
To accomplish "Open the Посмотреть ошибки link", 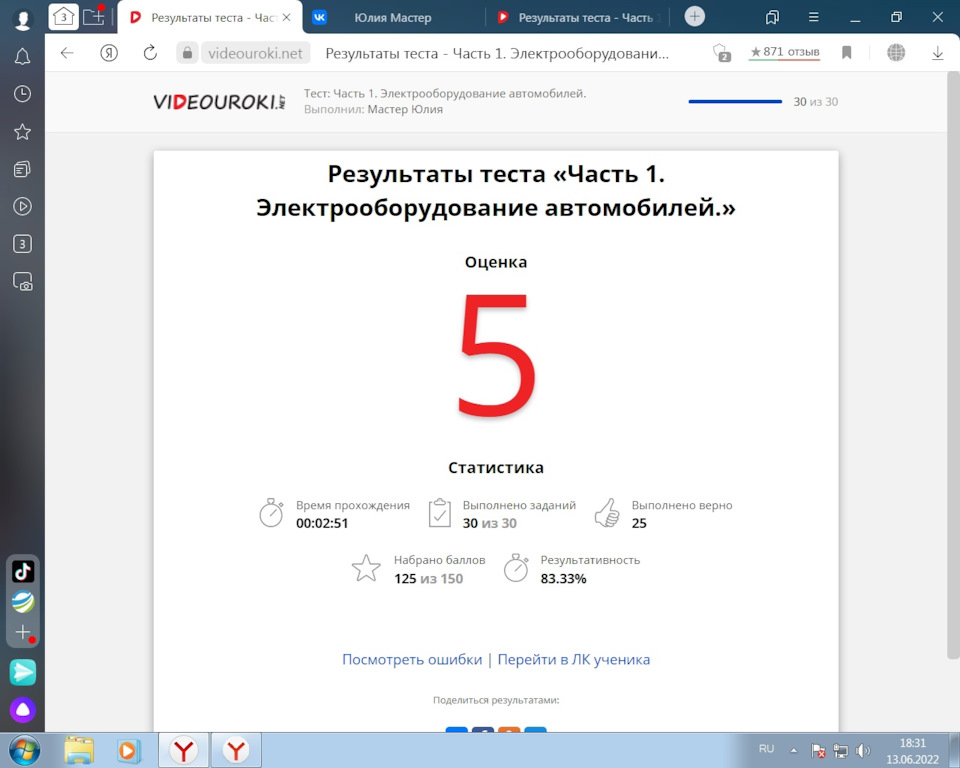I will pos(411,659).
